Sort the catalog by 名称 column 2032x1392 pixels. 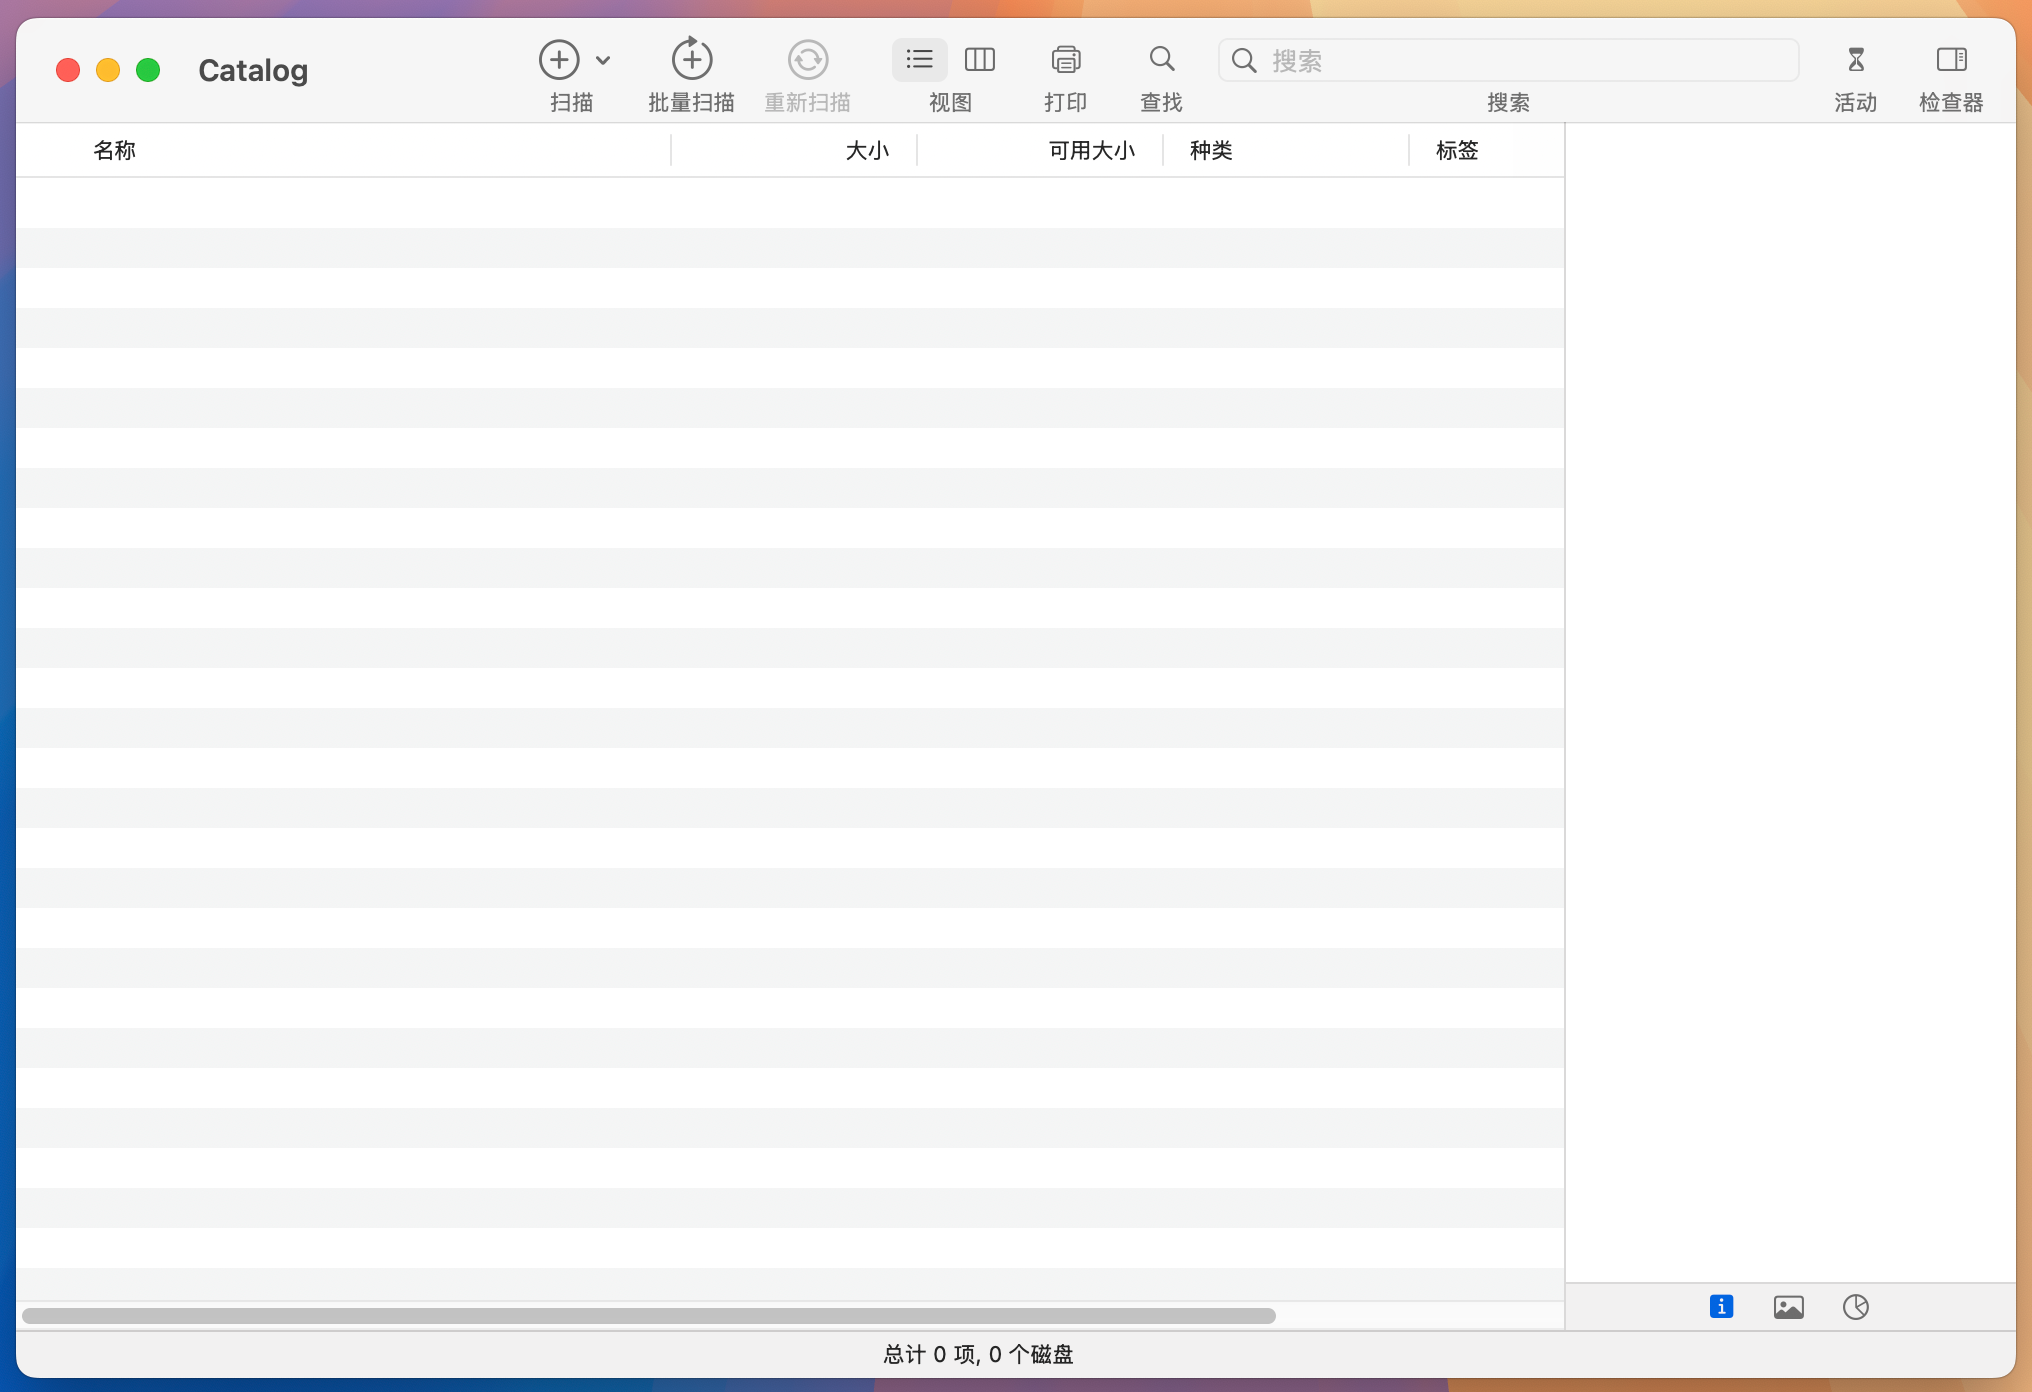114,150
